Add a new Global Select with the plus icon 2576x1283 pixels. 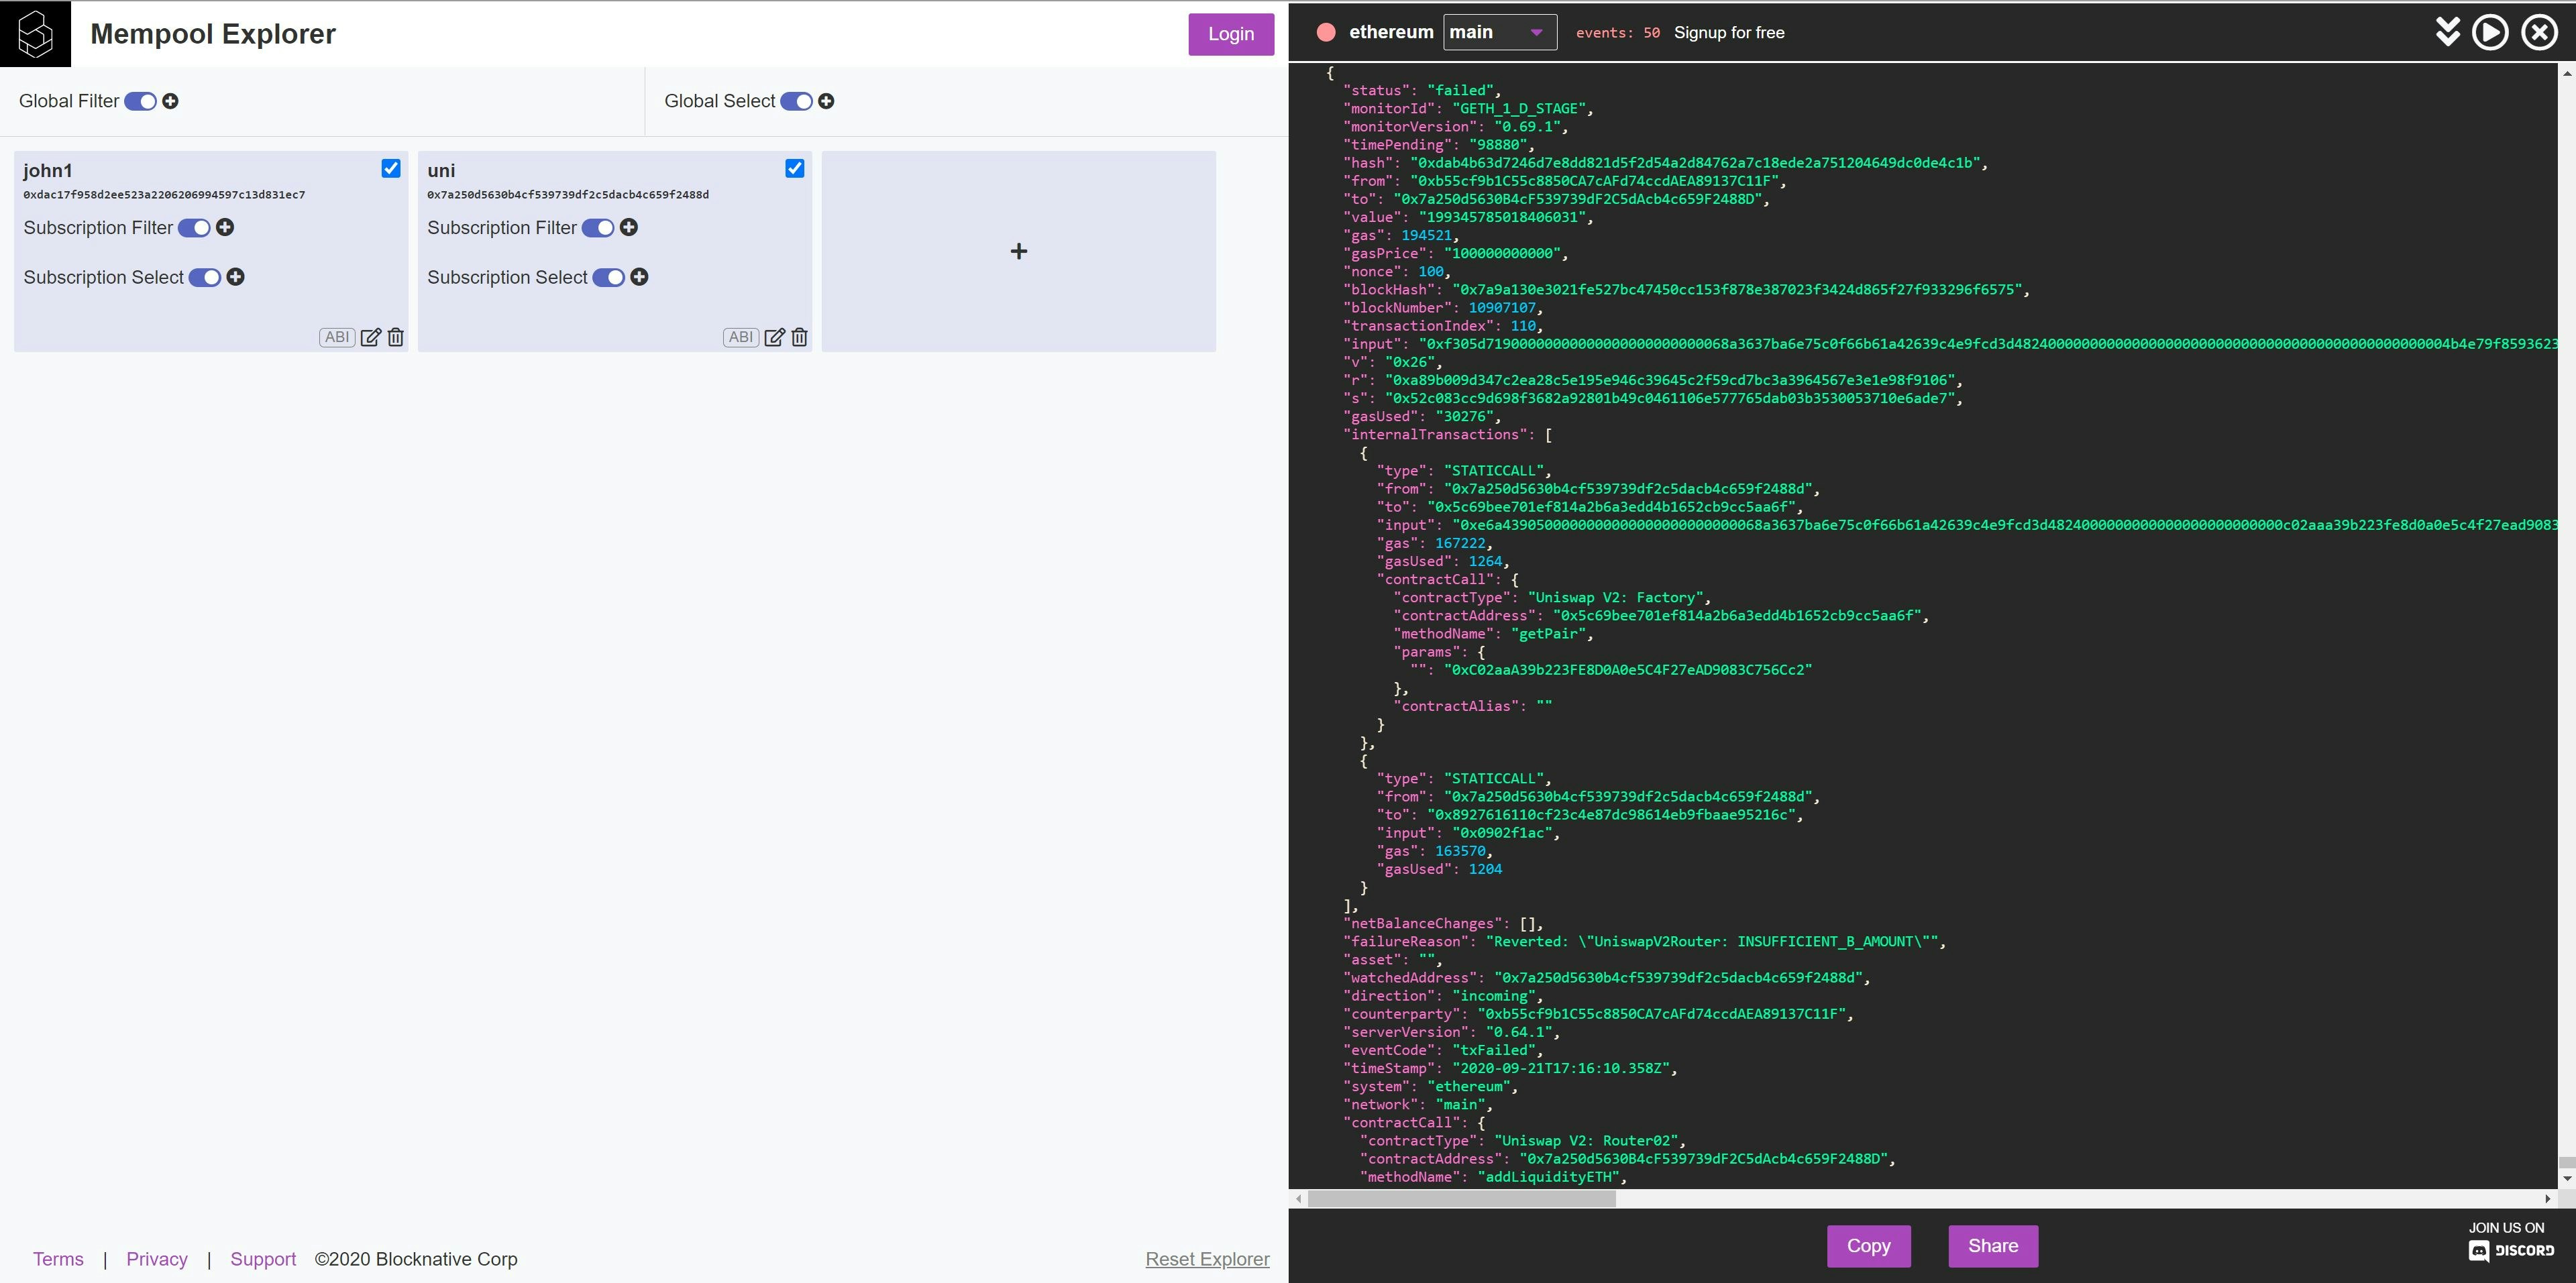[x=826, y=101]
